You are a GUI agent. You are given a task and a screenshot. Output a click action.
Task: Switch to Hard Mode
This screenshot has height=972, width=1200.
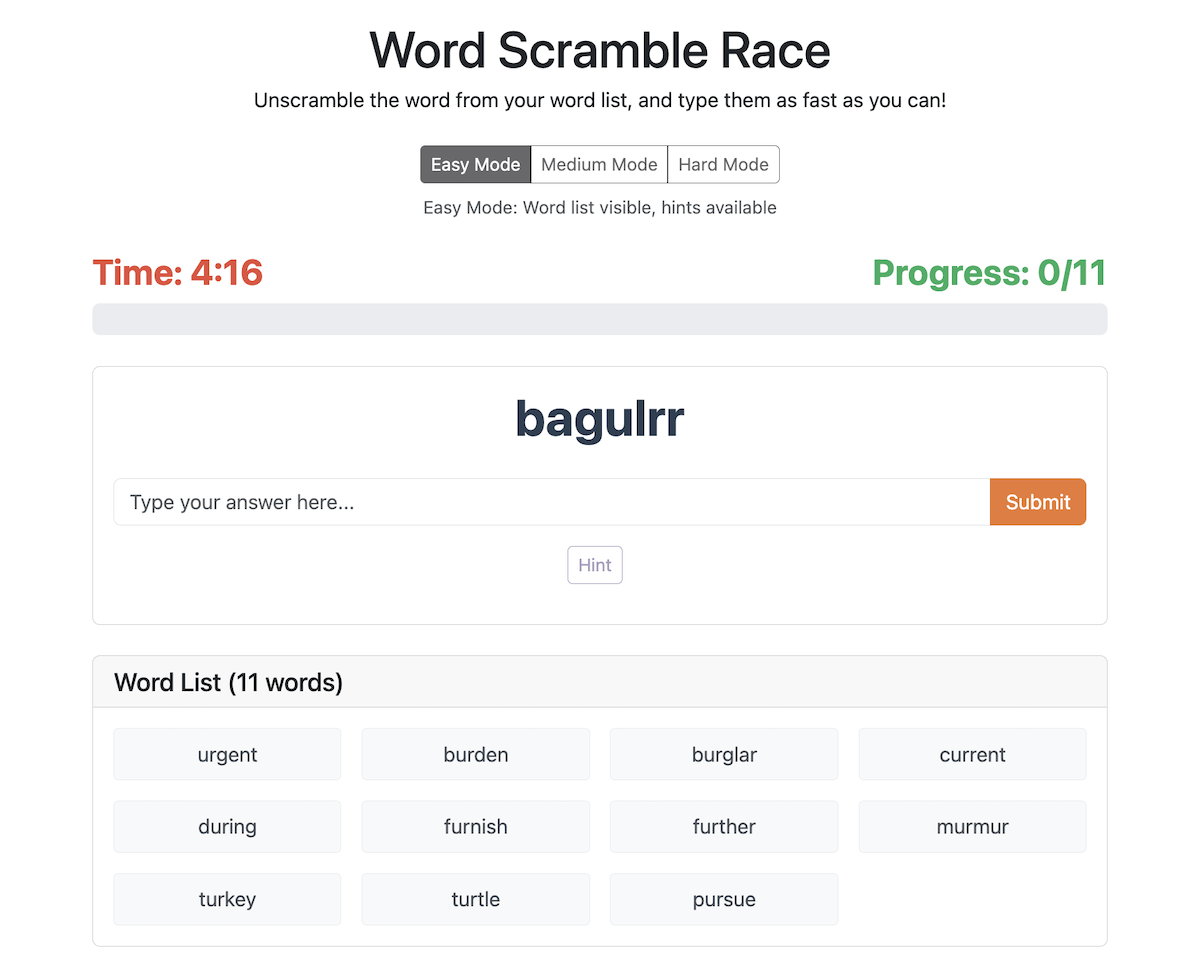click(x=723, y=164)
